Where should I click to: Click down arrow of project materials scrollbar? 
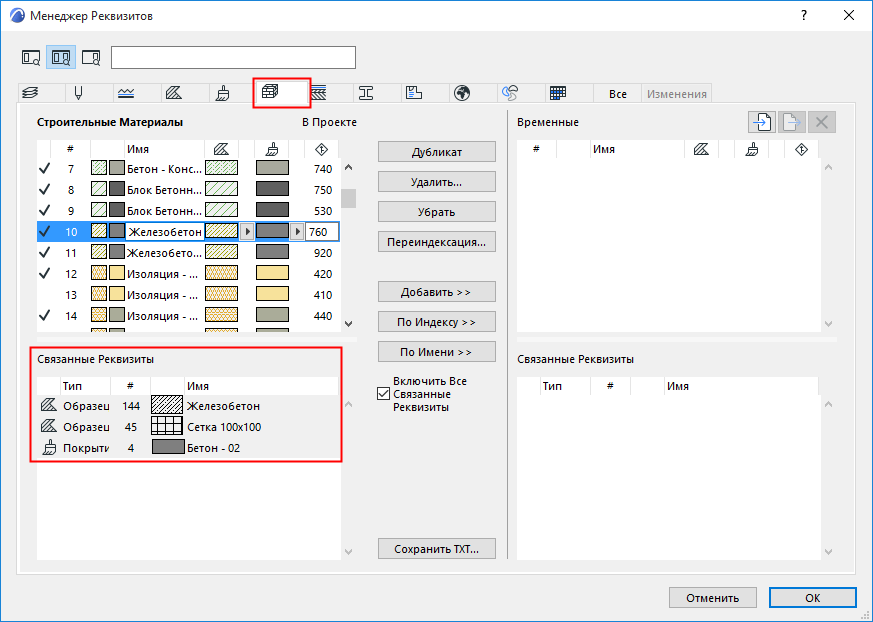349,324
